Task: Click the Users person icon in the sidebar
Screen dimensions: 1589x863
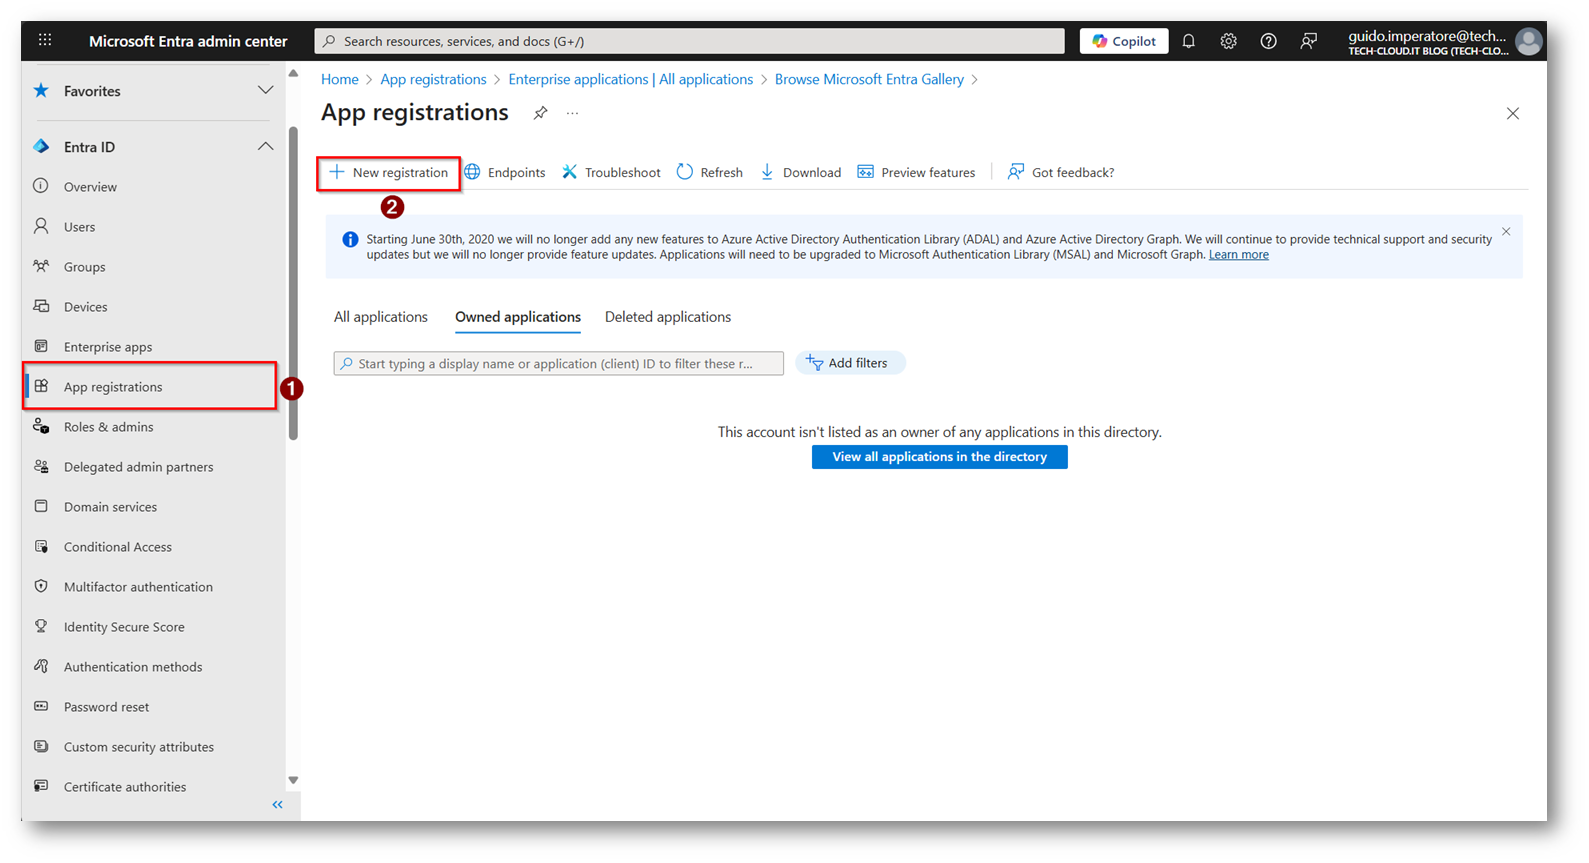Action: [x=41, y=226]
